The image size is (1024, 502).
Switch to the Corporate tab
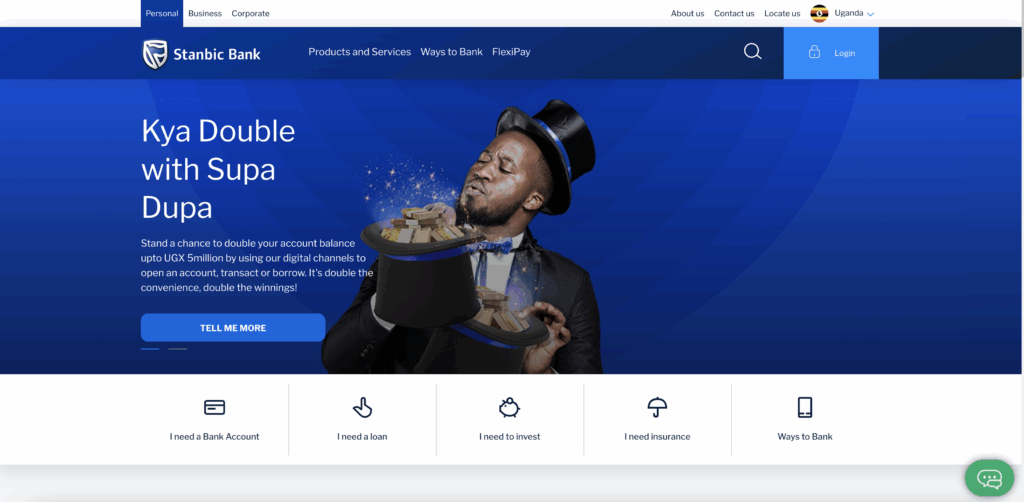click(x=250, y=13)
